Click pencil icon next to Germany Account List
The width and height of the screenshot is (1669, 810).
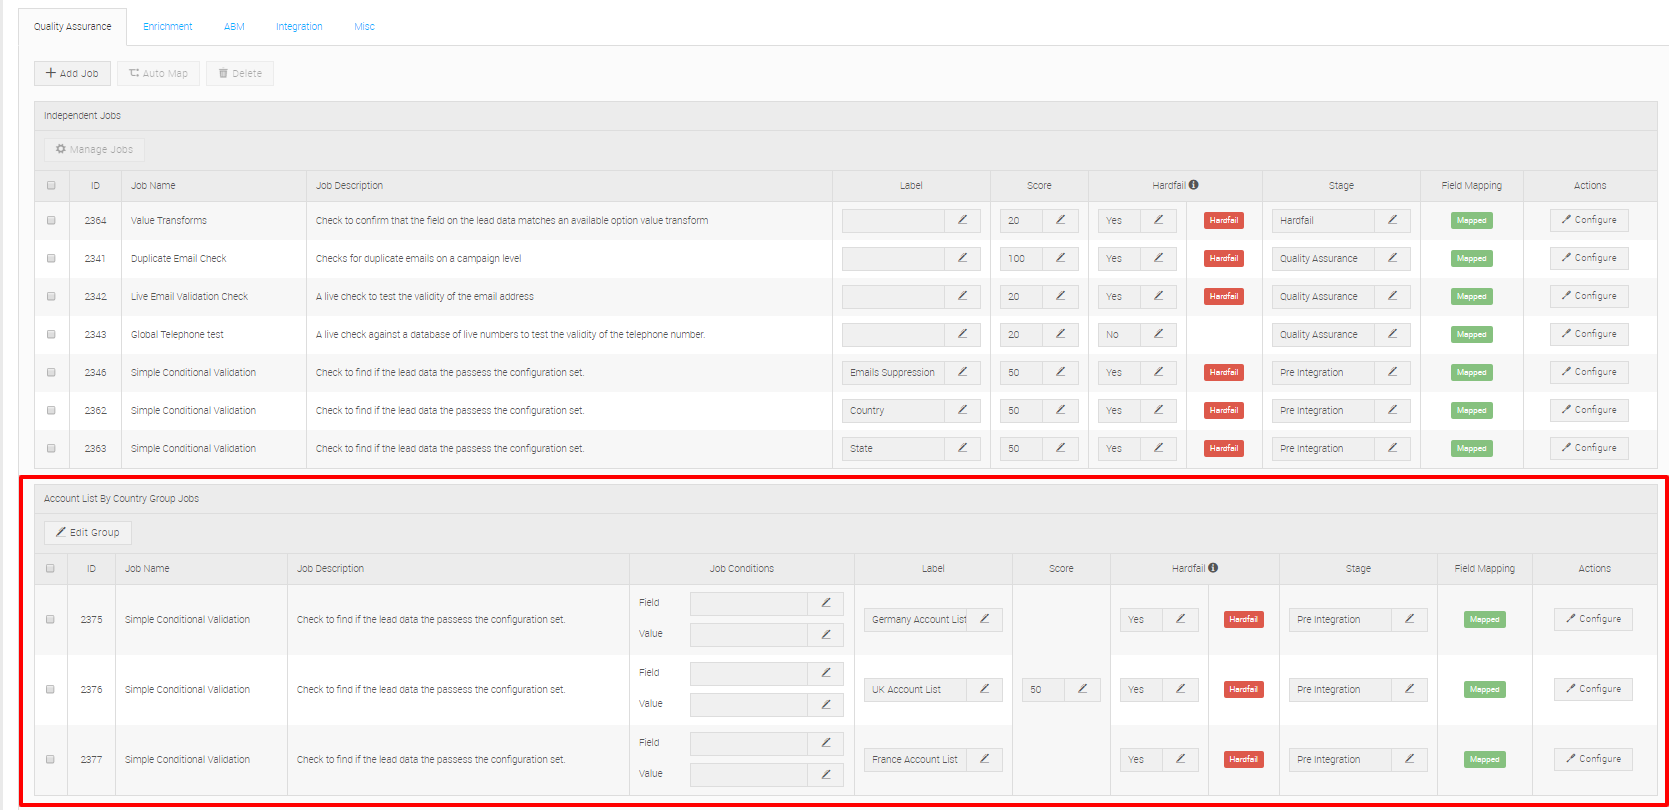click(x=984, y=619)
